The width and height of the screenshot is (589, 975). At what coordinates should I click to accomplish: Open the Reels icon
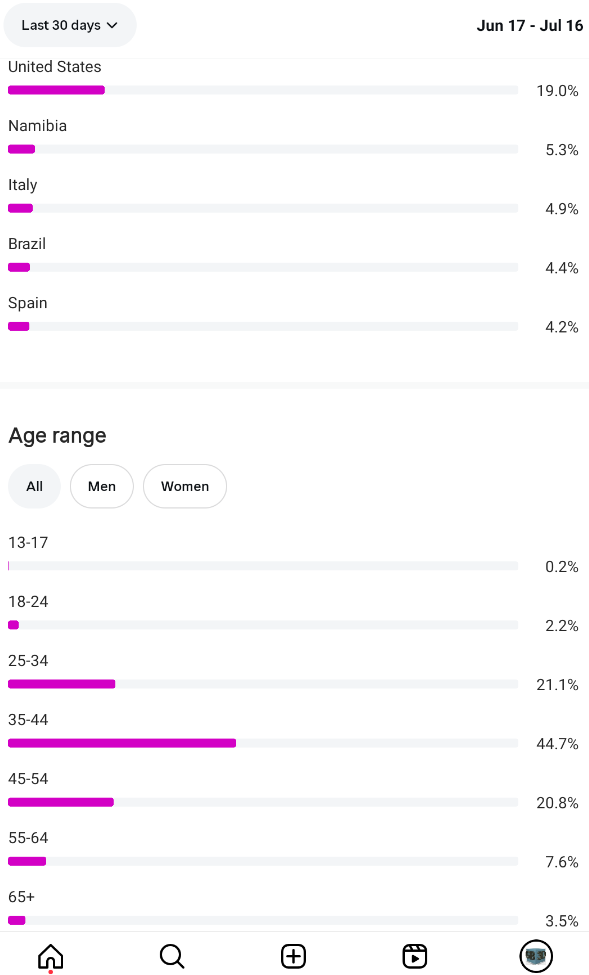click(x=415, y=956)
